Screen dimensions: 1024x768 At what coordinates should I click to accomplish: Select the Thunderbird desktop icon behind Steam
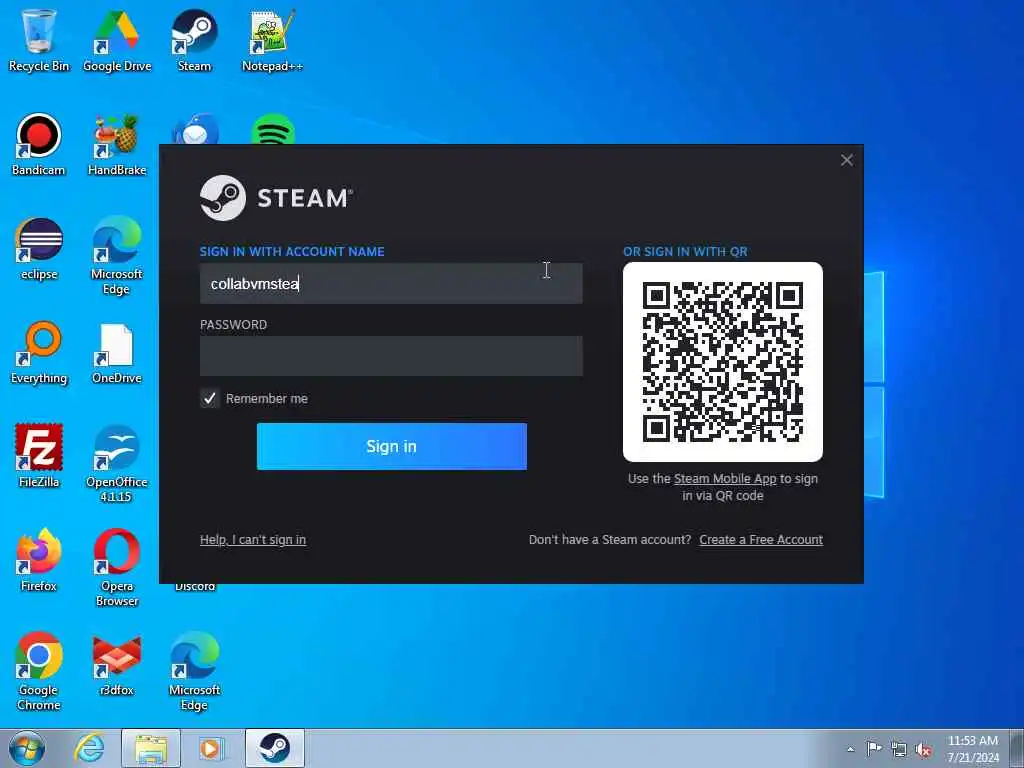195,129
